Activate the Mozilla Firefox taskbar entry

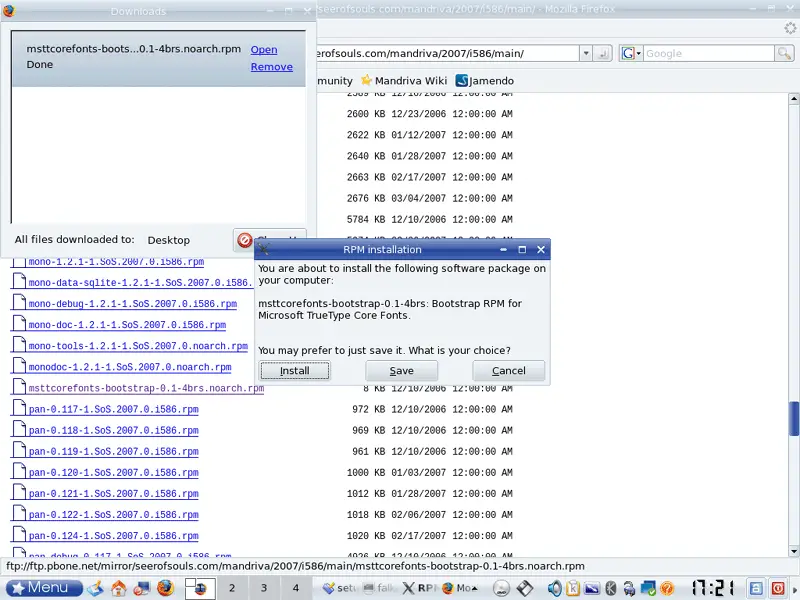coord(457,588)
